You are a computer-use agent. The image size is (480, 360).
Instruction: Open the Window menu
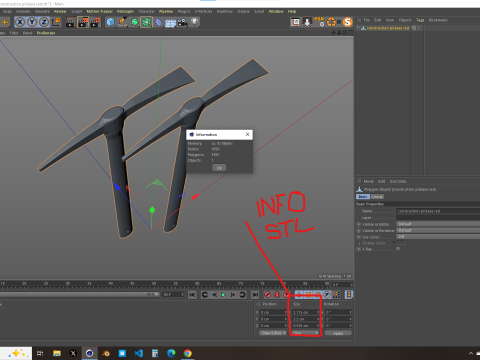[276, 11]
